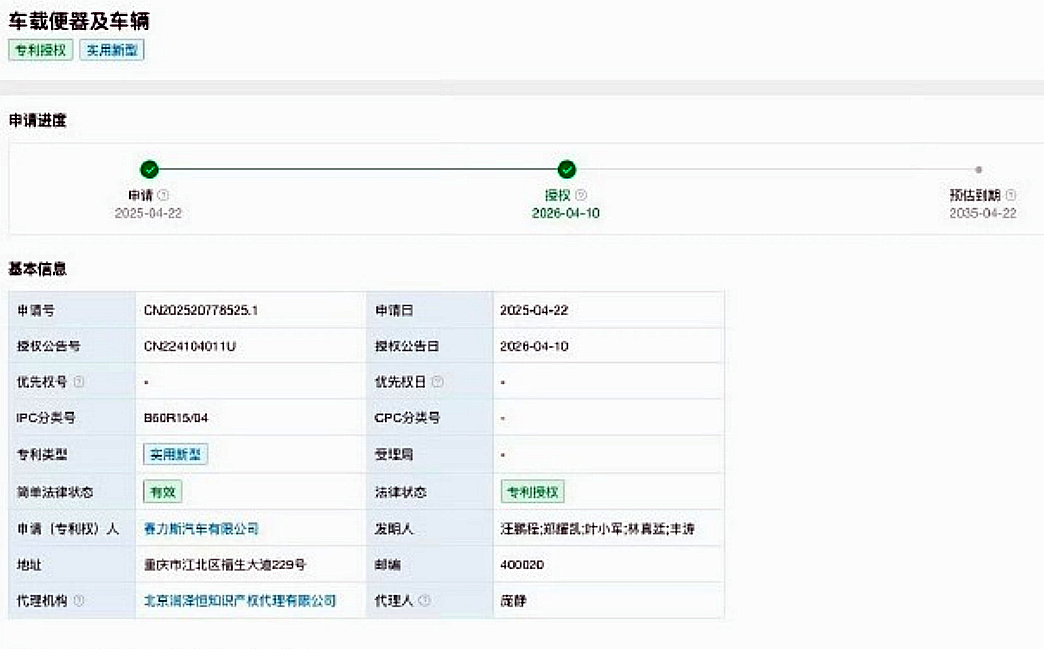Screen dimensions: 1044x649
Task: Click the help icon beside 代理人
Action: (424, 601)
